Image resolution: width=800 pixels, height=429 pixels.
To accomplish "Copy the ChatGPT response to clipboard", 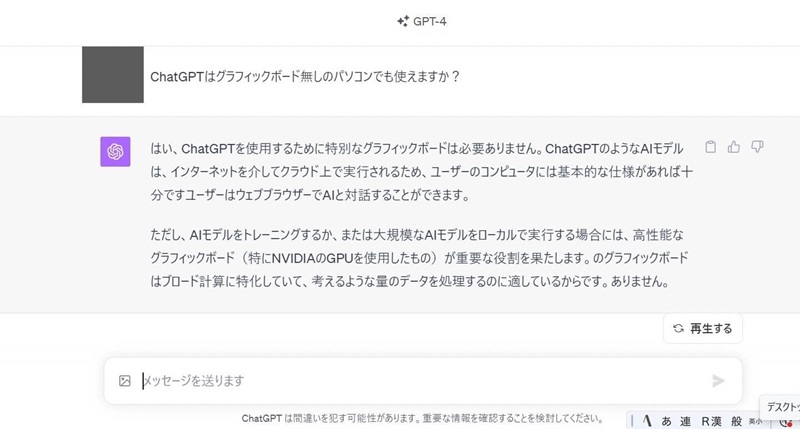I will click(x=710, y=147).
